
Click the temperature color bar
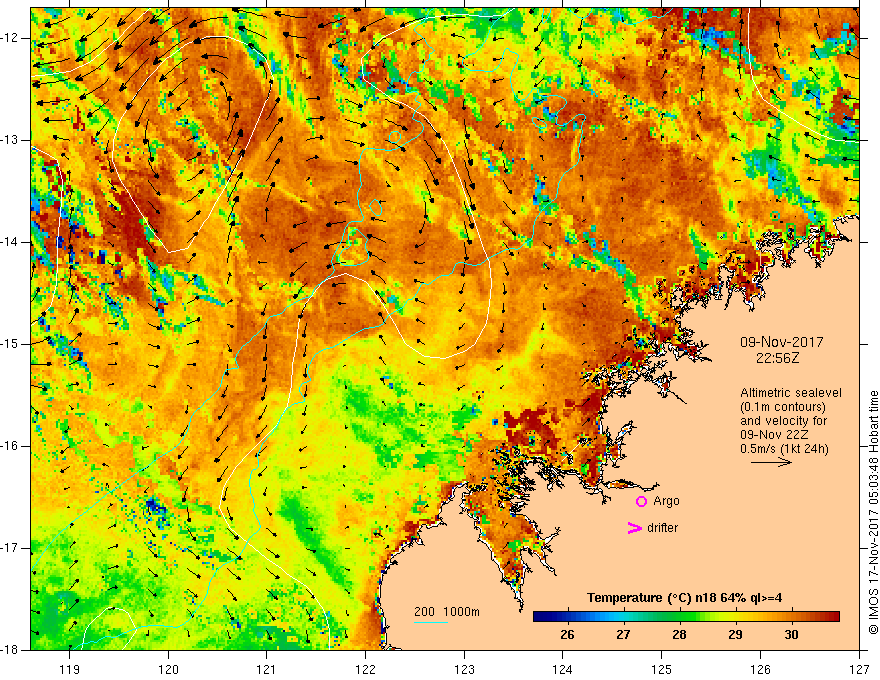click(x=686, y=617)
